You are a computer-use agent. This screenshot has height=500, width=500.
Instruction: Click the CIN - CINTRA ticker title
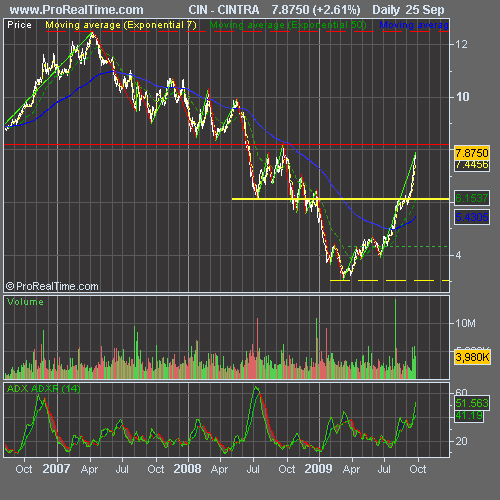click(224, 10)
